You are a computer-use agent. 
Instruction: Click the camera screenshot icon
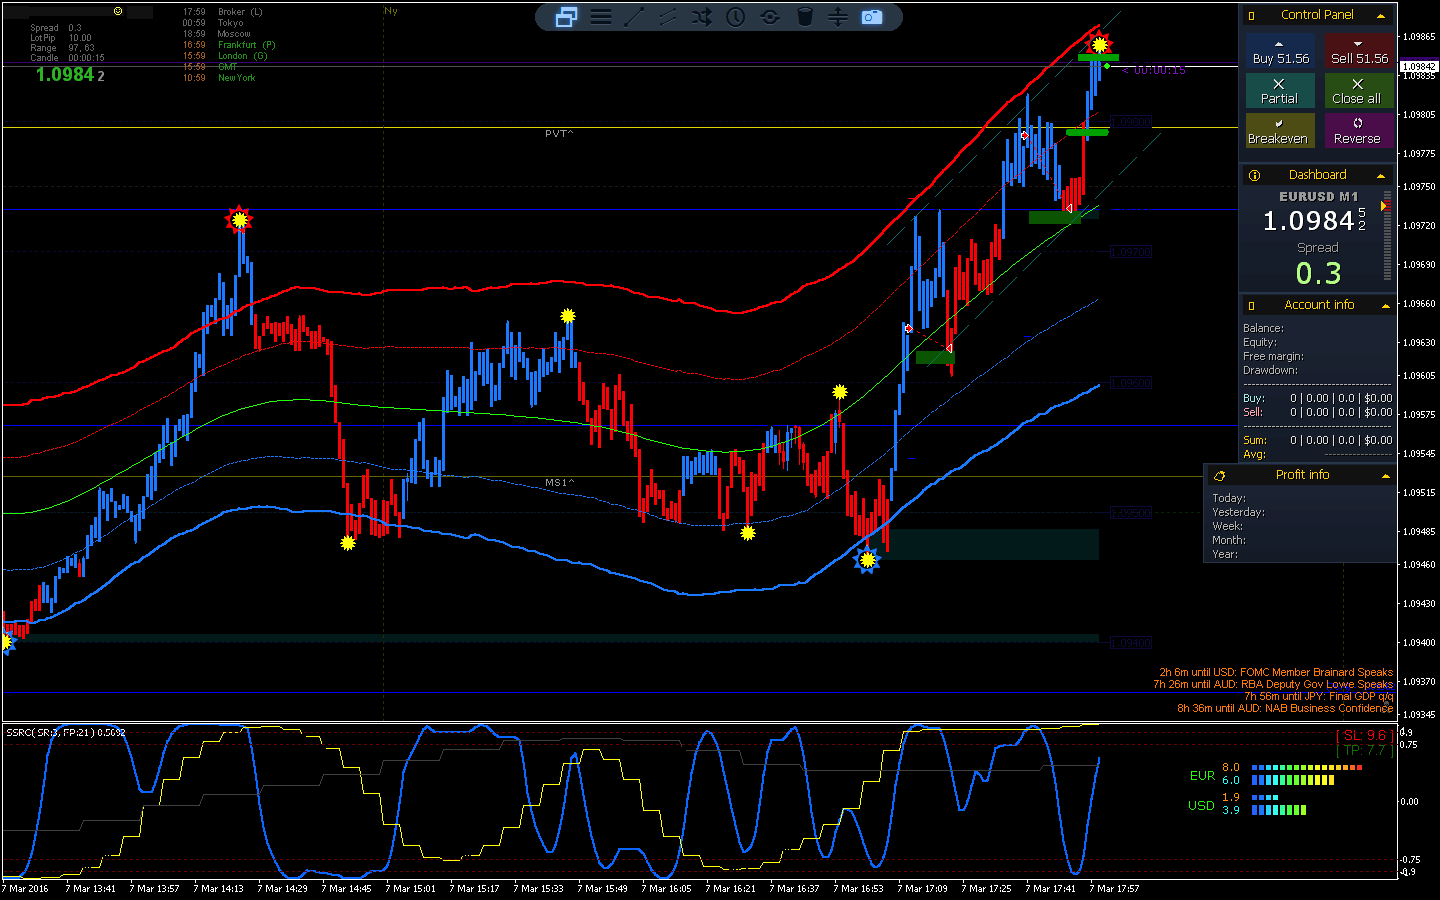[872, 17]
